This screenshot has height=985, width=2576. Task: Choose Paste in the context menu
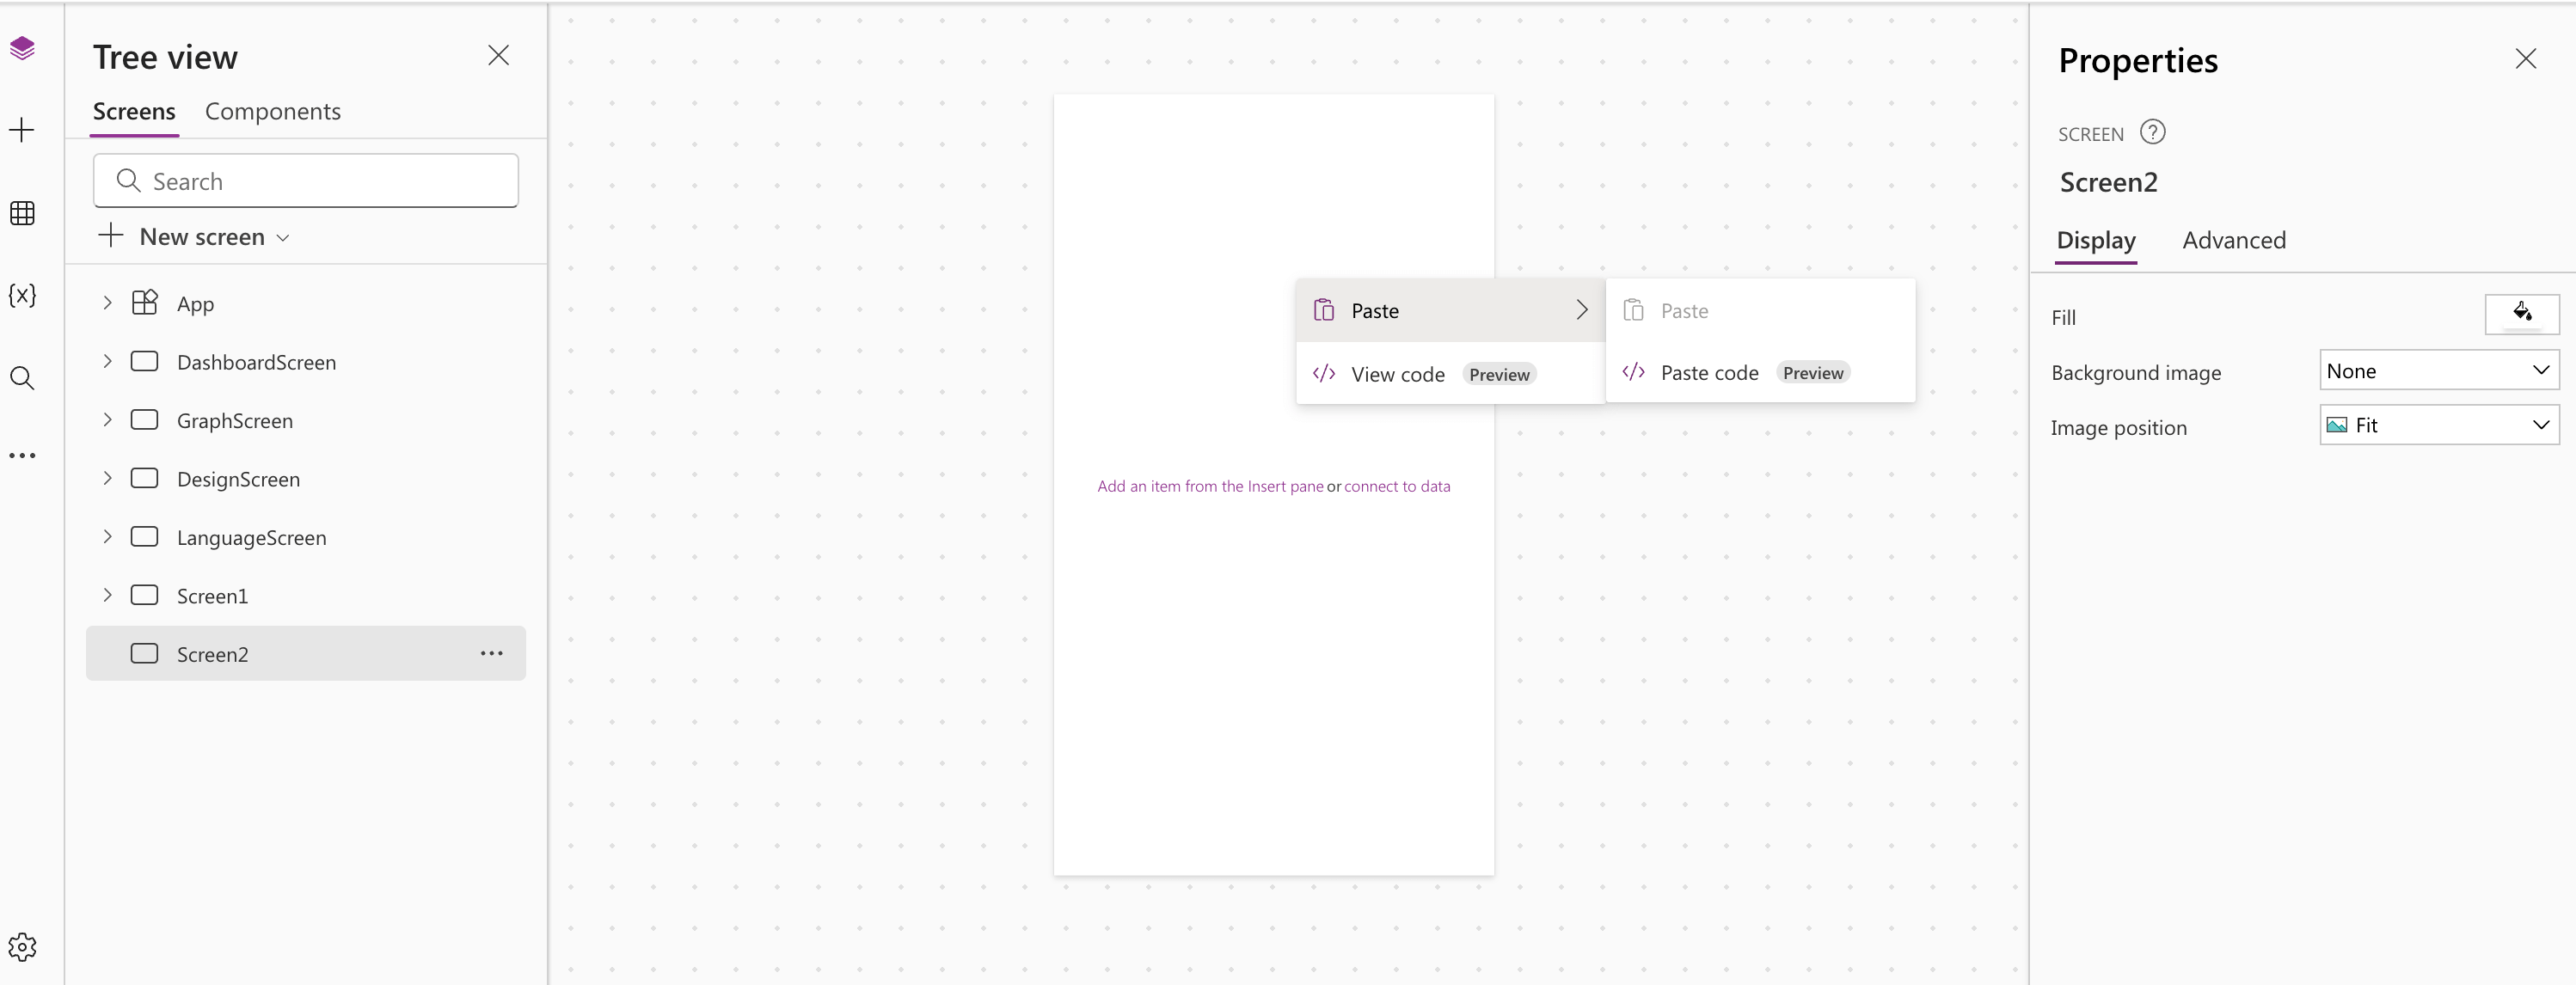click(x=1450, y=310)
